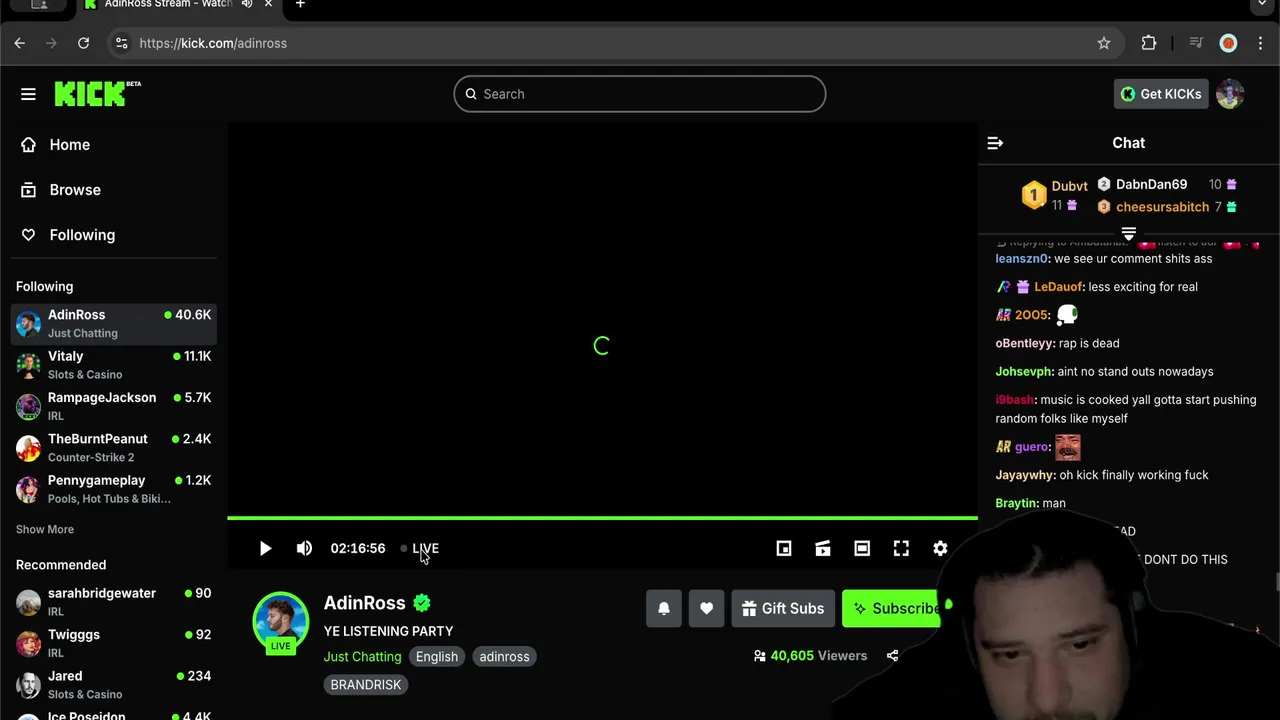
Task: View site information icon in address bar
Action: [121, 43]
